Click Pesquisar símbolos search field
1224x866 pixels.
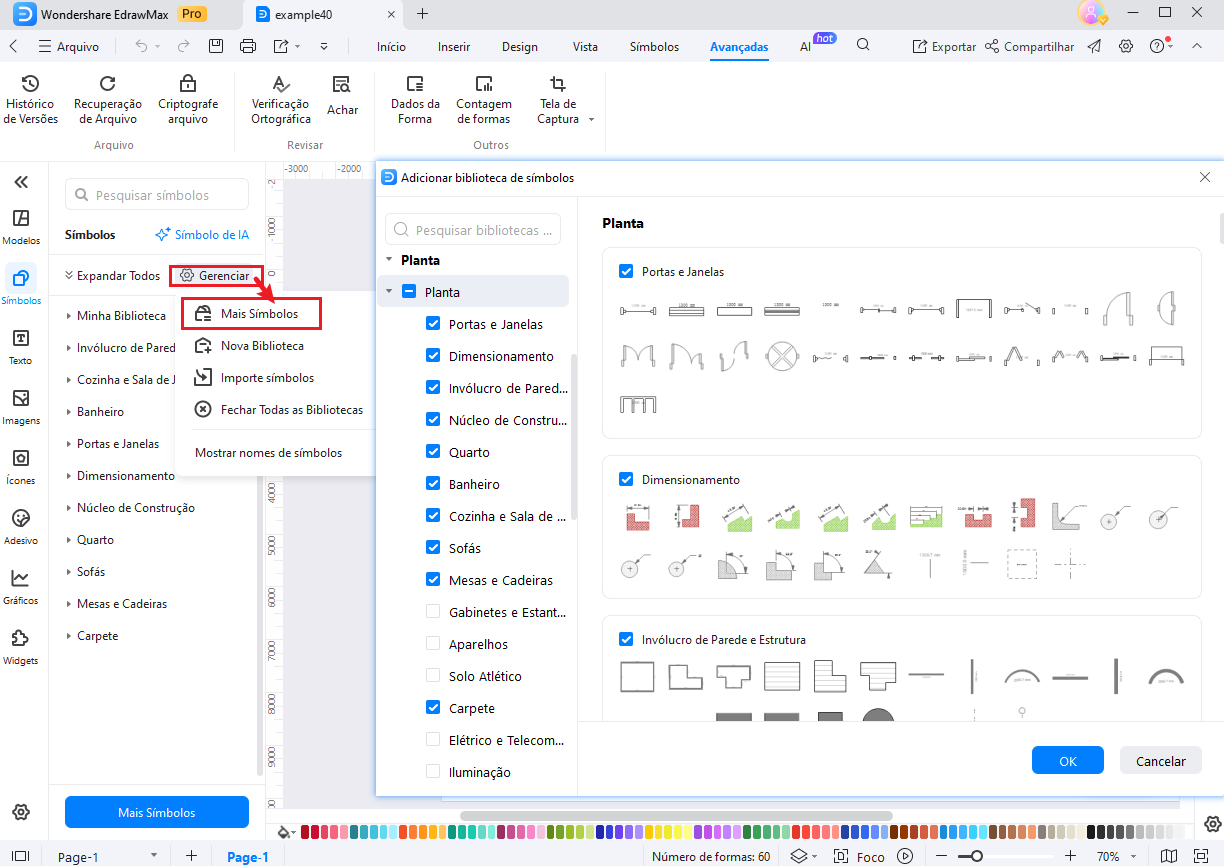pyautogui.click(x=157, y=195)
